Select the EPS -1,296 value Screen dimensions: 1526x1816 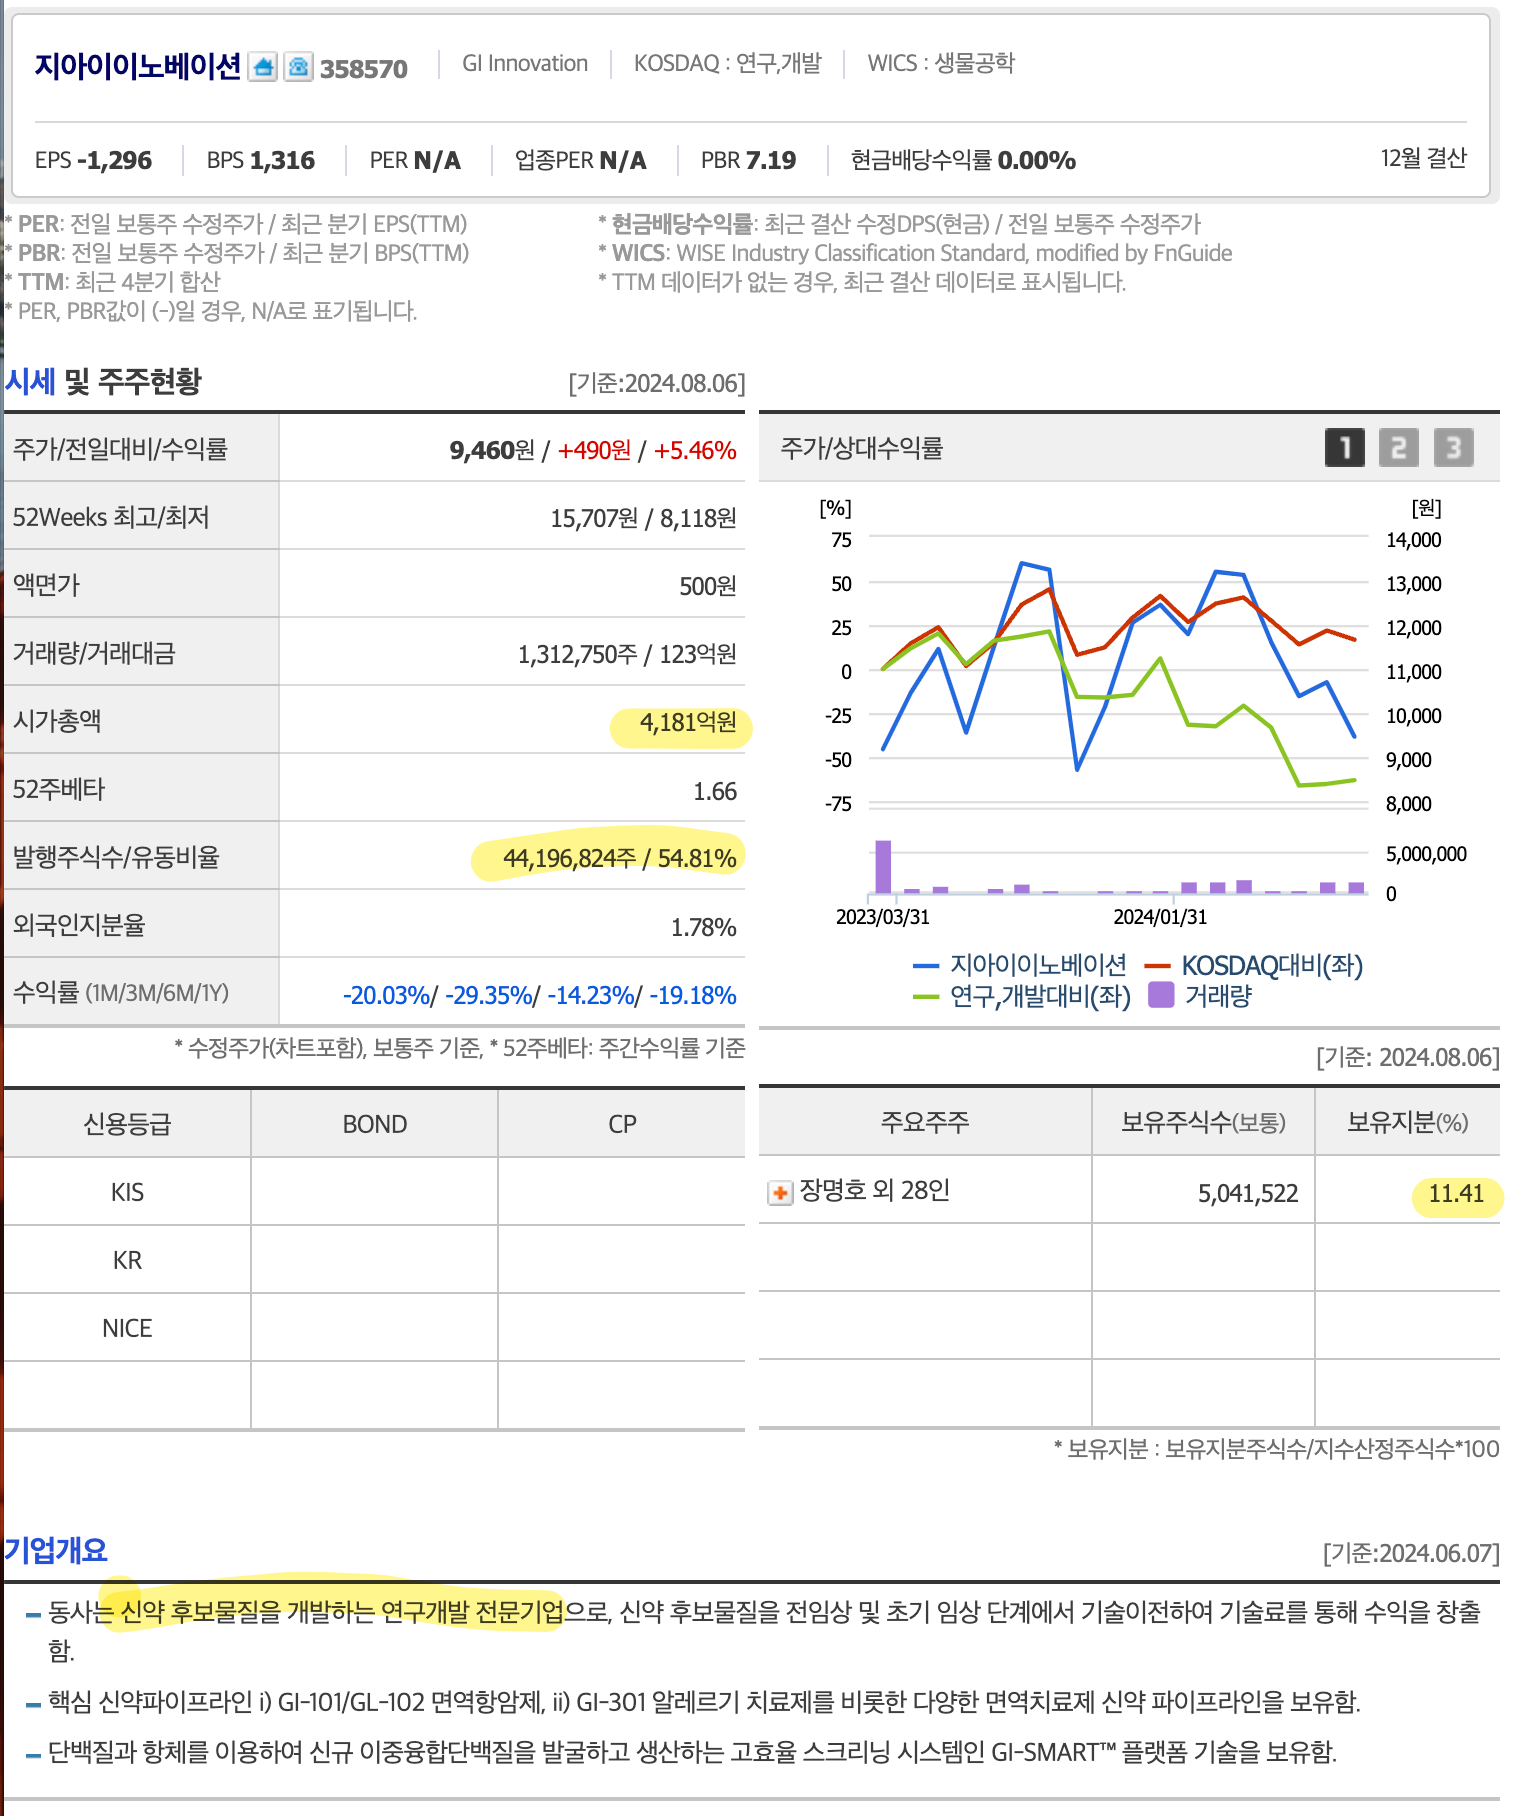[93, 160]
